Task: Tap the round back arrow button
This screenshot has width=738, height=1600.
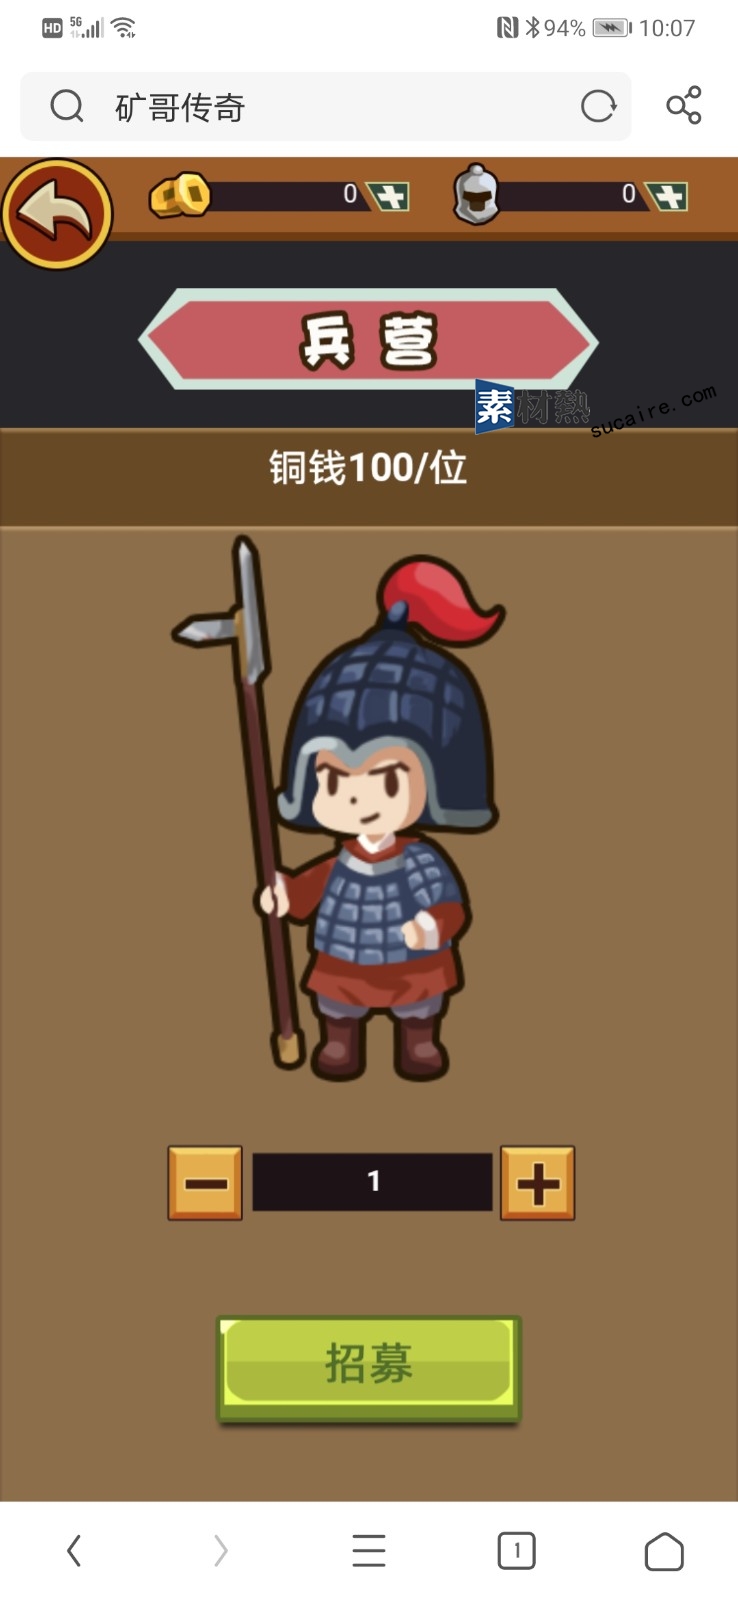Action: tap(57, 213)
